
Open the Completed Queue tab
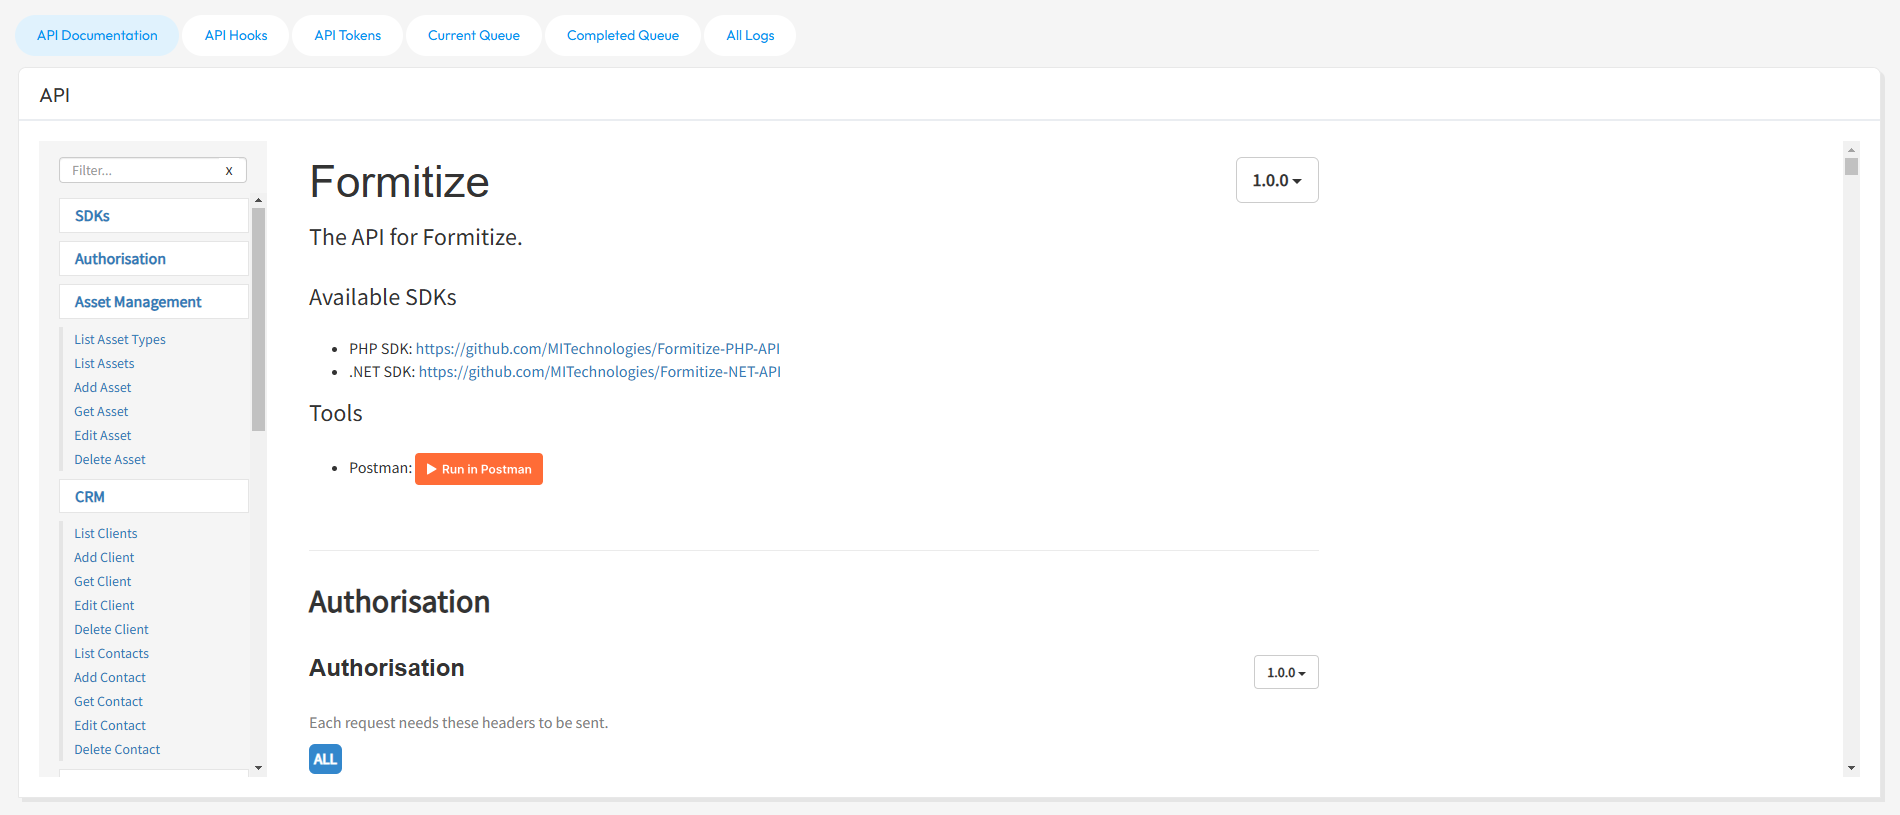623,35
